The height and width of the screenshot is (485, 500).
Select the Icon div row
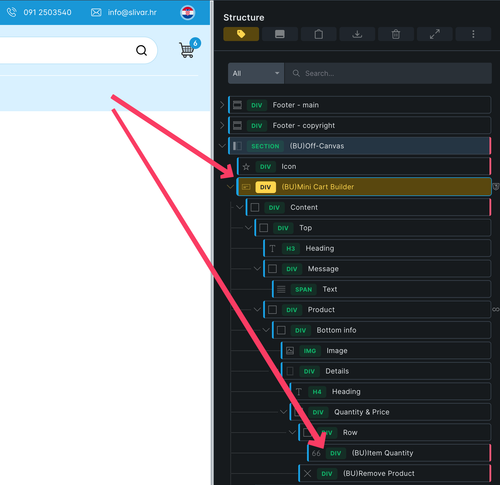364,166
